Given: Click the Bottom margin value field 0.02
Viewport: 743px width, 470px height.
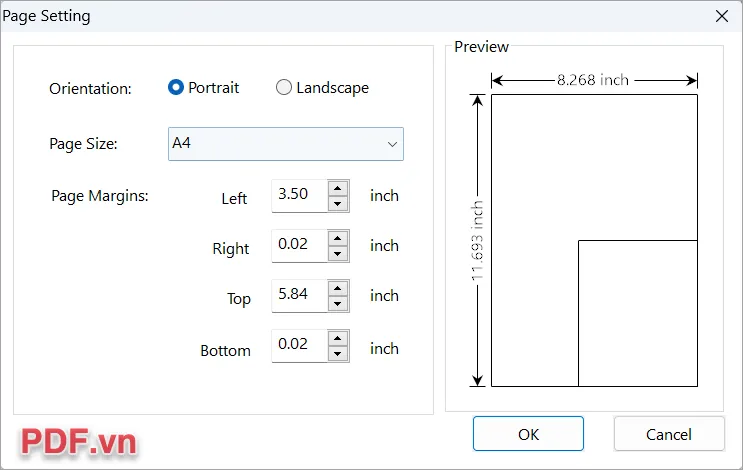Looking at the screenshot, I should pos(299,346).
